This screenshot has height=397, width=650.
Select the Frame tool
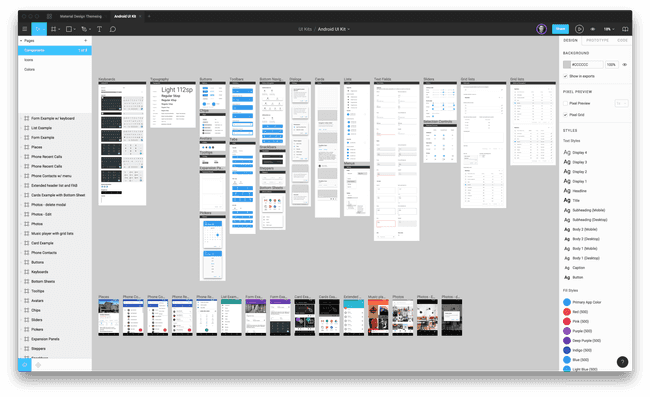pos(55,29)
